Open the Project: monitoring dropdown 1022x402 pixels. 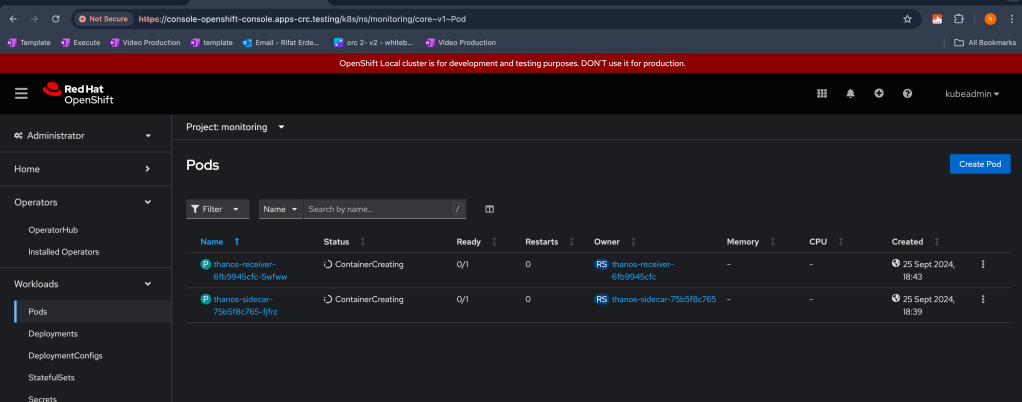click(x=235, y=127)
